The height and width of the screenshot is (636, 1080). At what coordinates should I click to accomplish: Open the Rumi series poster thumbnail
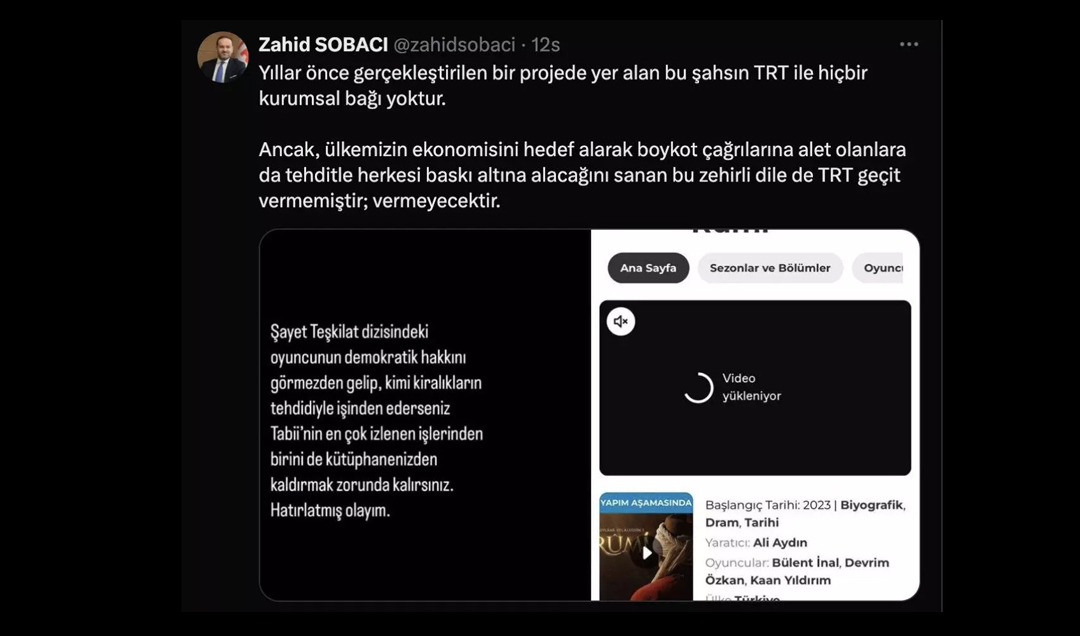(646, 546)
